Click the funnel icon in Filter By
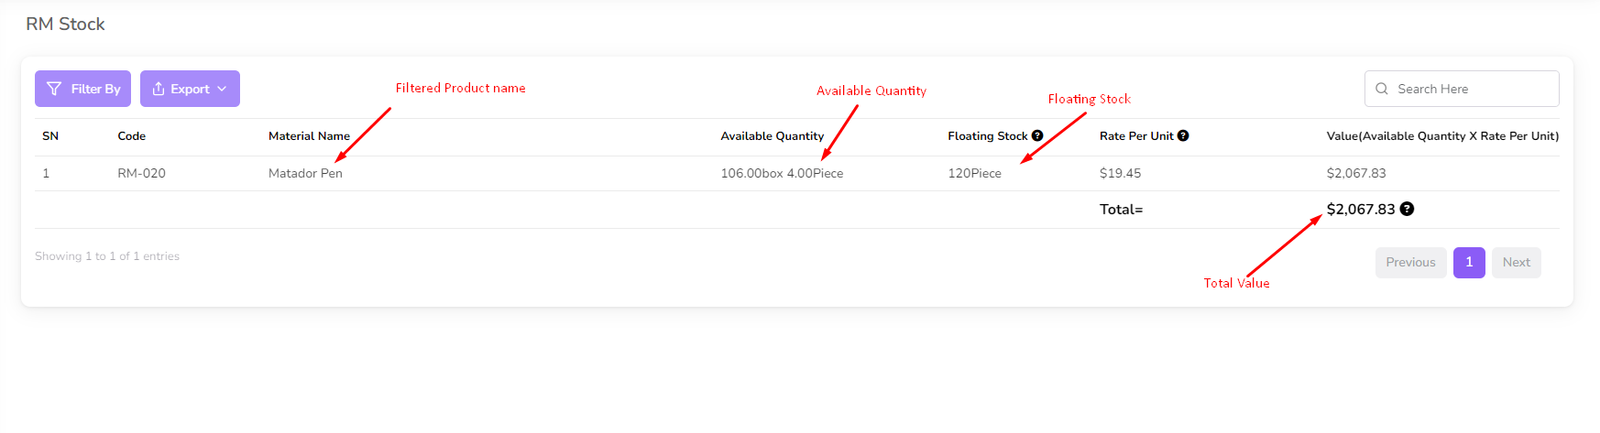Image resolution: width=1600 pixels, height=433 pixels. (54, 89)
